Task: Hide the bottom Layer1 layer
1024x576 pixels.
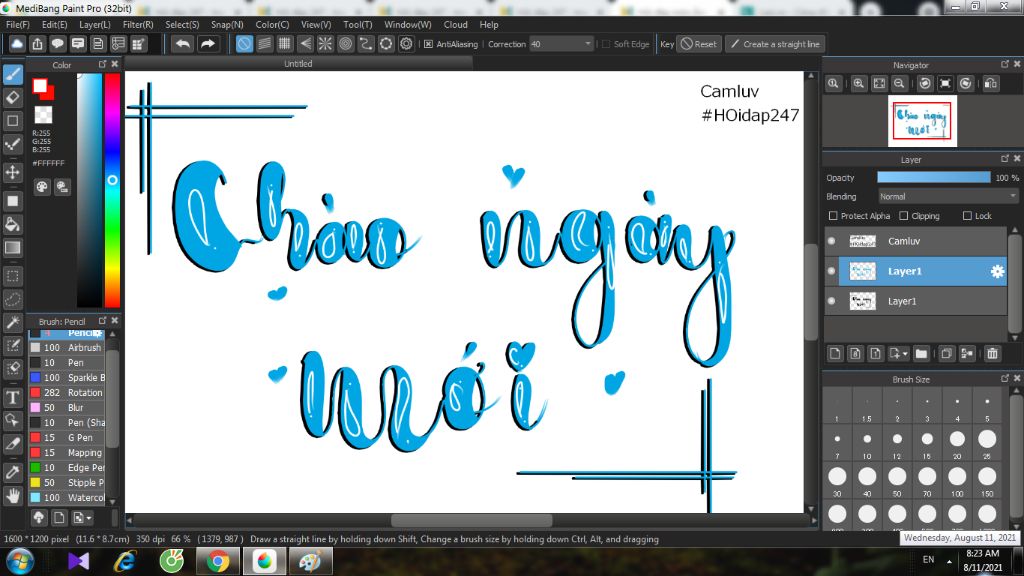Action: (831, 301)
